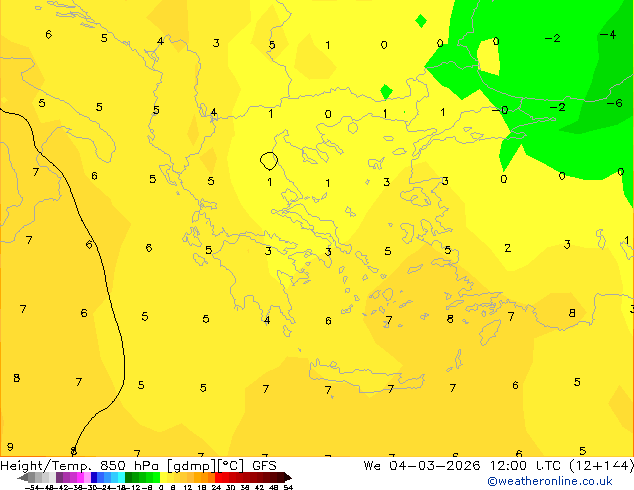
Task: Click the '2' temperature value on map
Action: (508, 248)
